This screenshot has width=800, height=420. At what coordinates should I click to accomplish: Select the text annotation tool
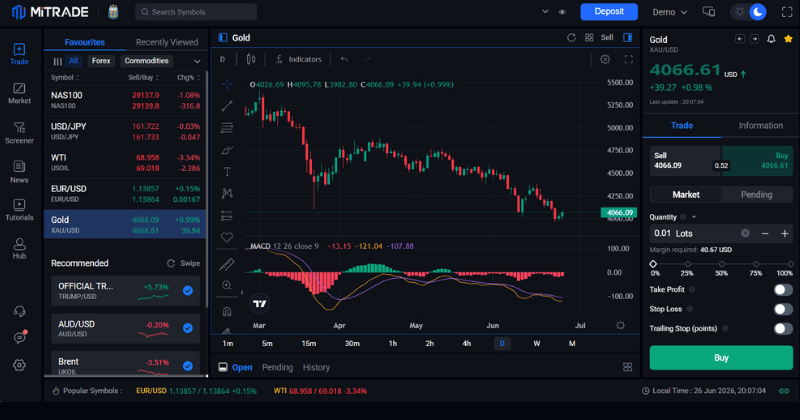click(227, 172)
